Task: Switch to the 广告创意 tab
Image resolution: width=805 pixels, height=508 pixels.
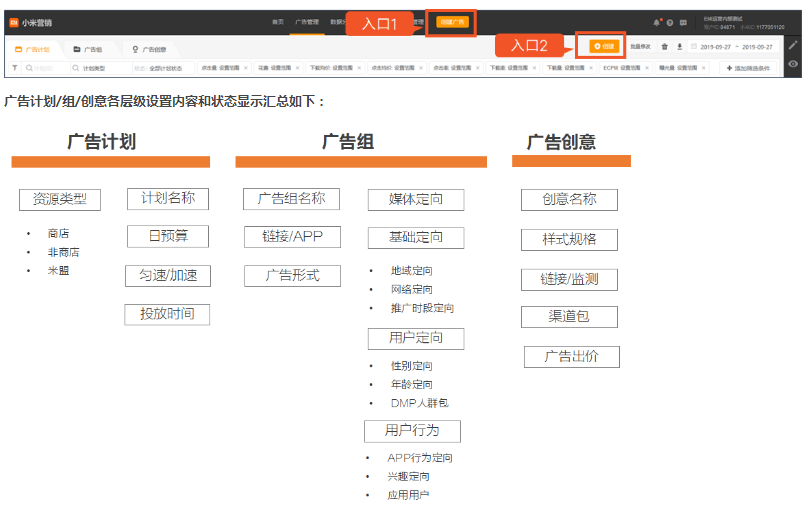Action: click(x=149, y=49)
